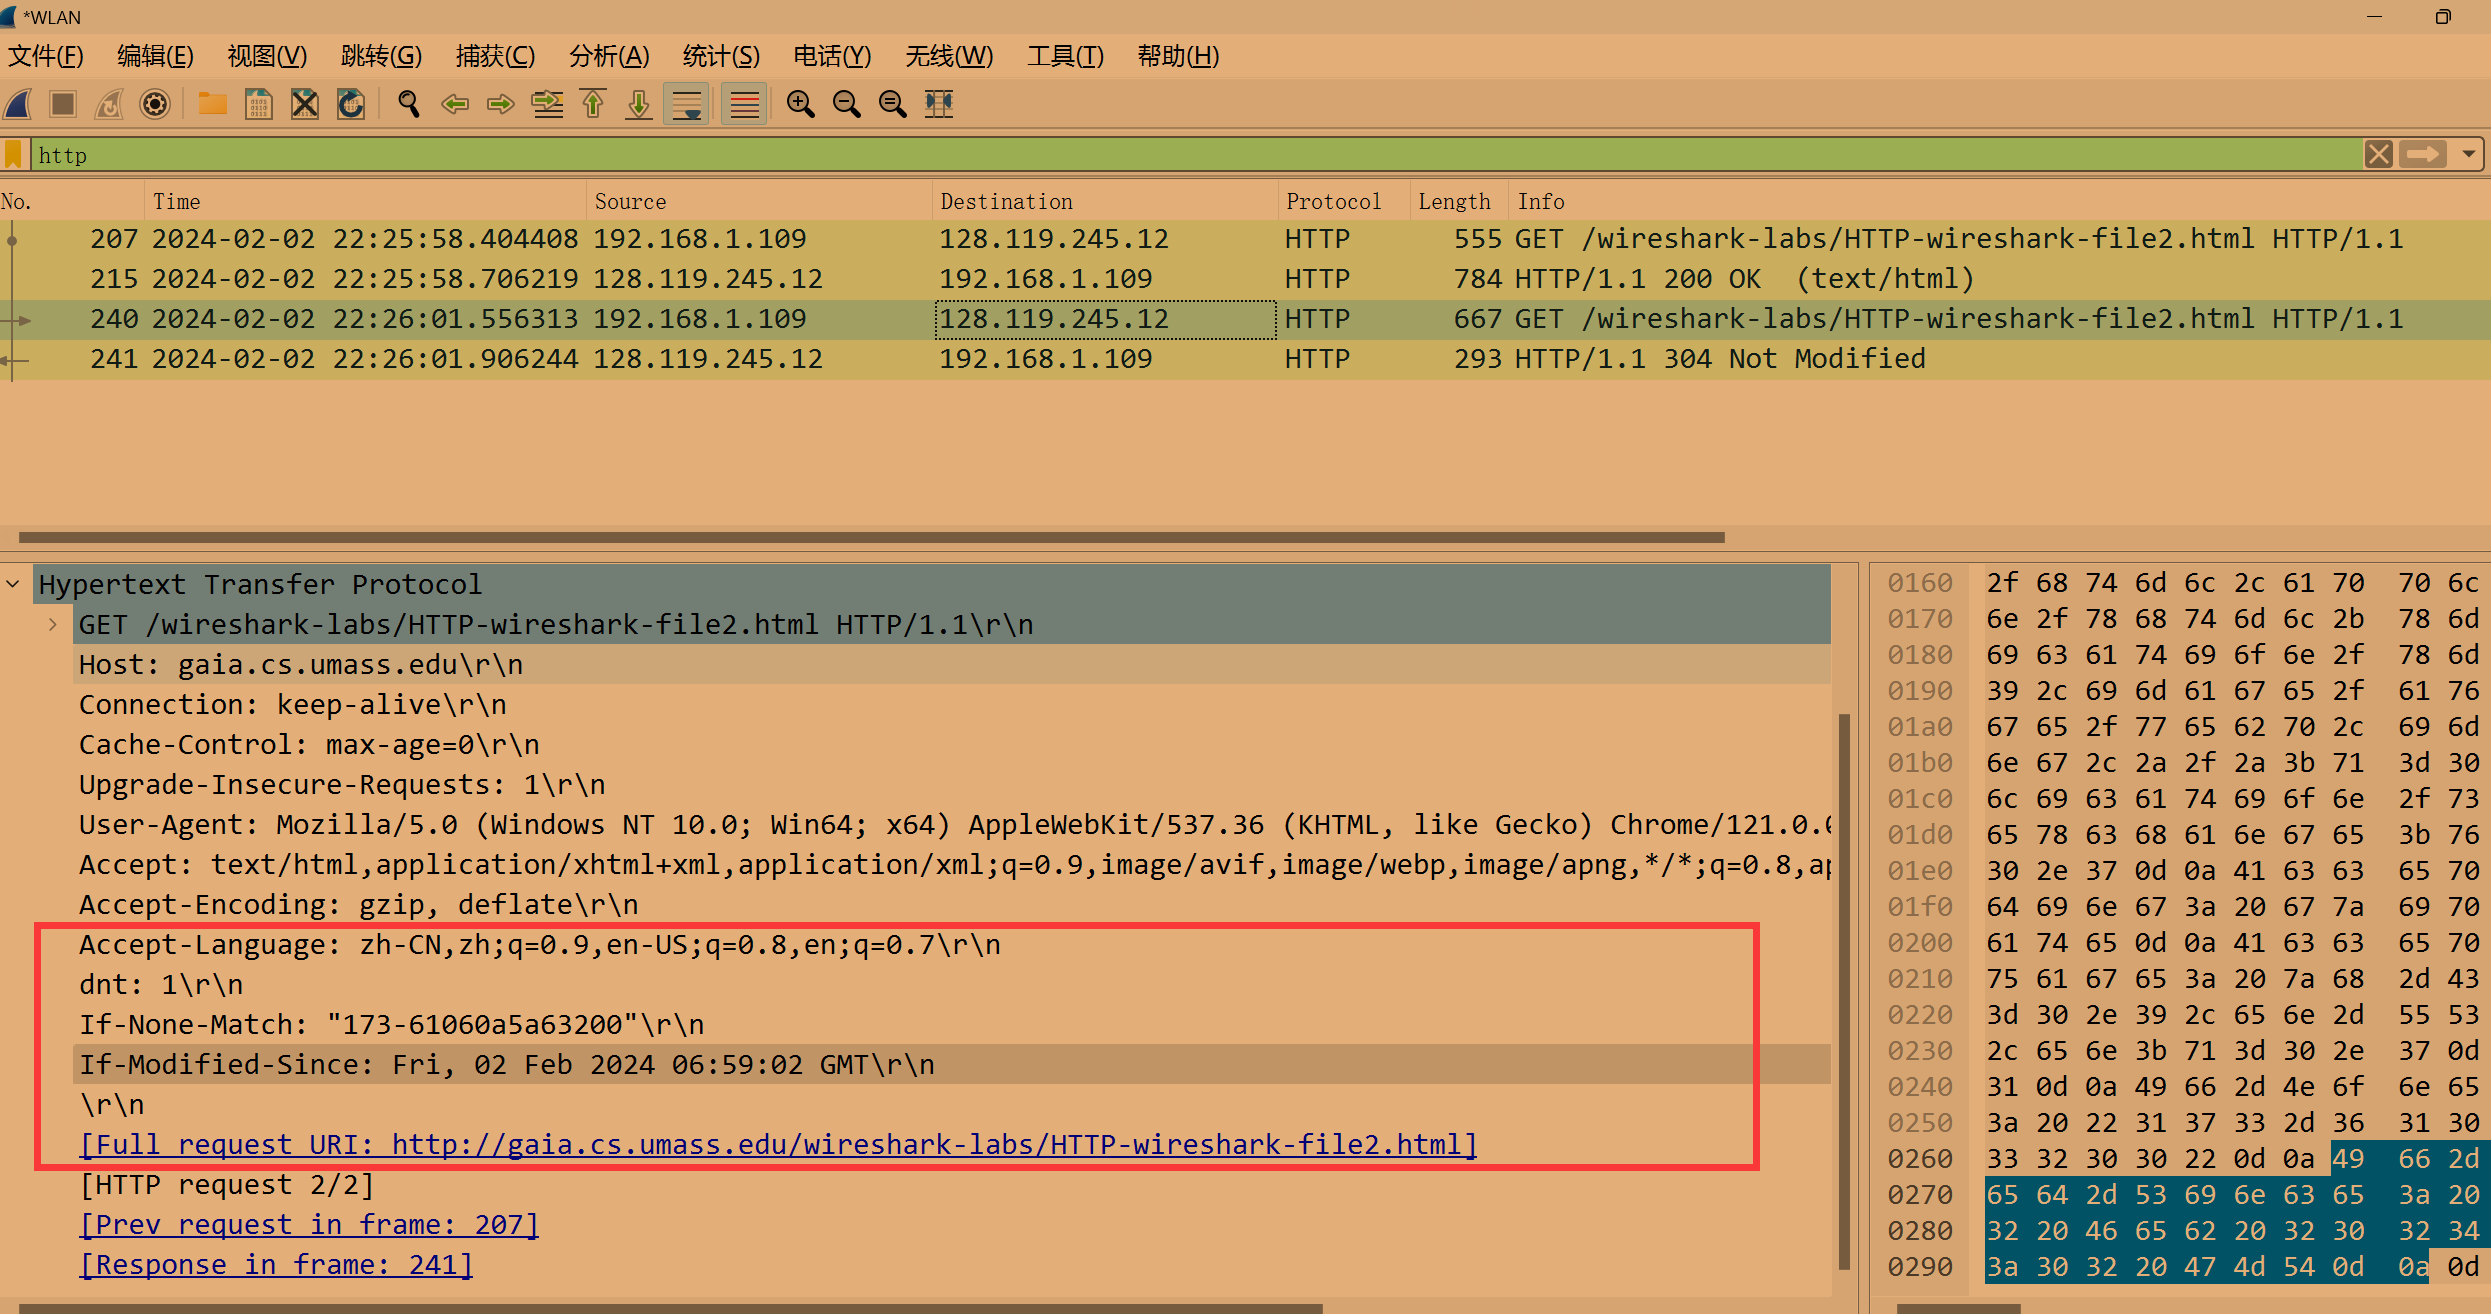The height and width of the screenshot is (1314, 2491).
Task: Open the 文件(F) menu
Action: click(x=46, y=56)
